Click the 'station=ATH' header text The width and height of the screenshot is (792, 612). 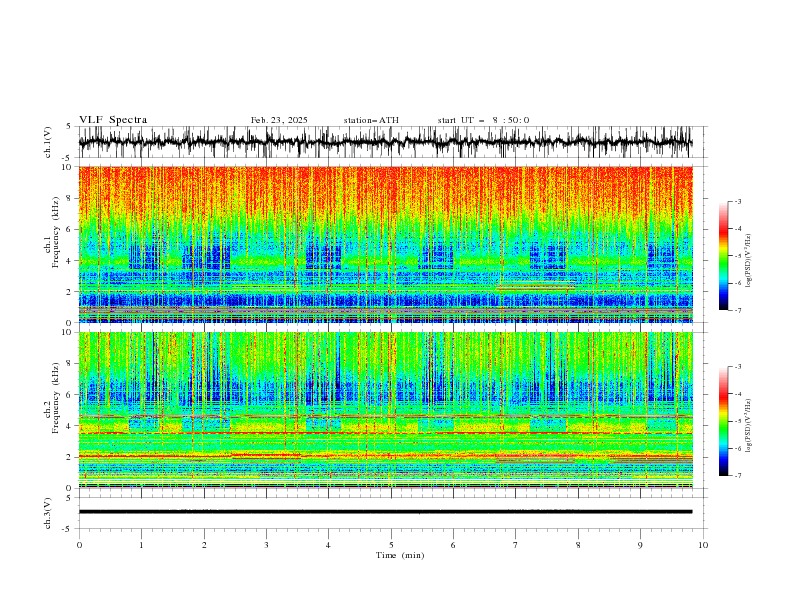[x=371, y=120]
